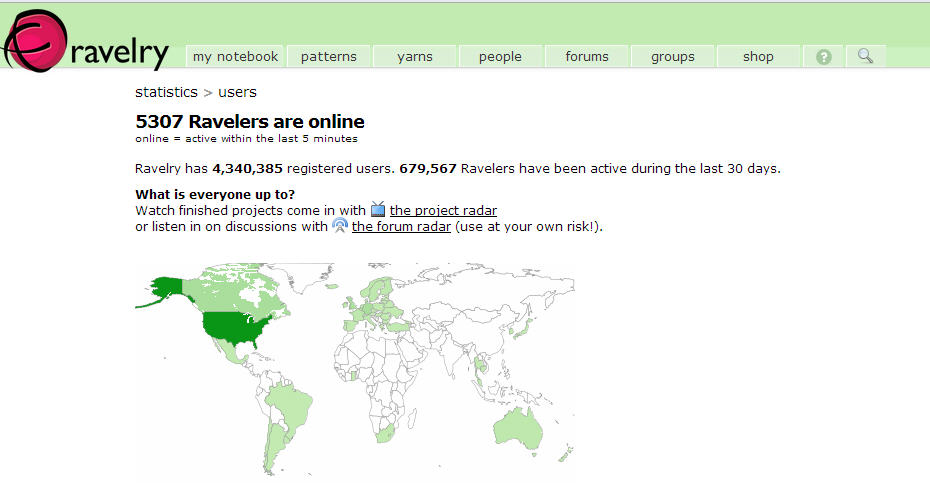930x490 pixels.
Task: Go to the yarns tab
Action: 415,57
